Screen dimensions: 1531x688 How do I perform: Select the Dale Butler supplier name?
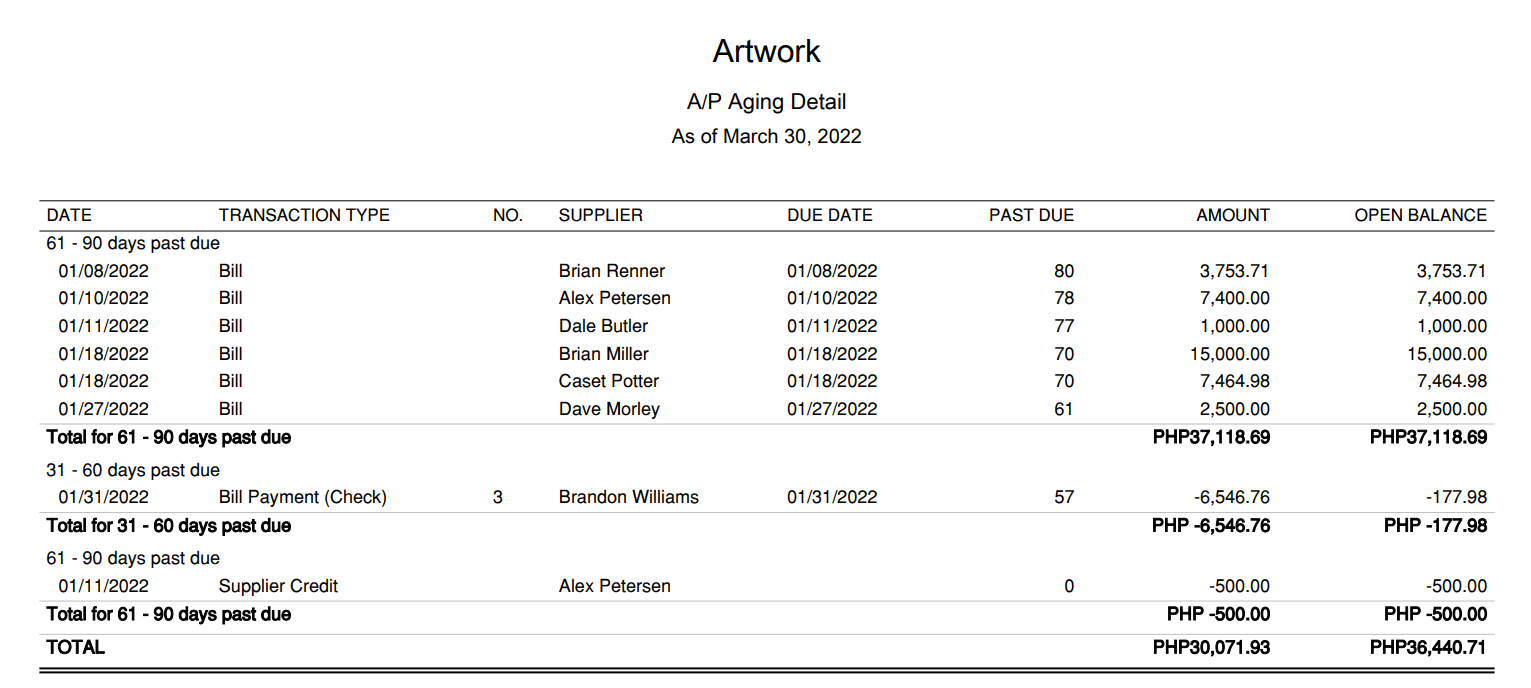(x=603, y=326)
